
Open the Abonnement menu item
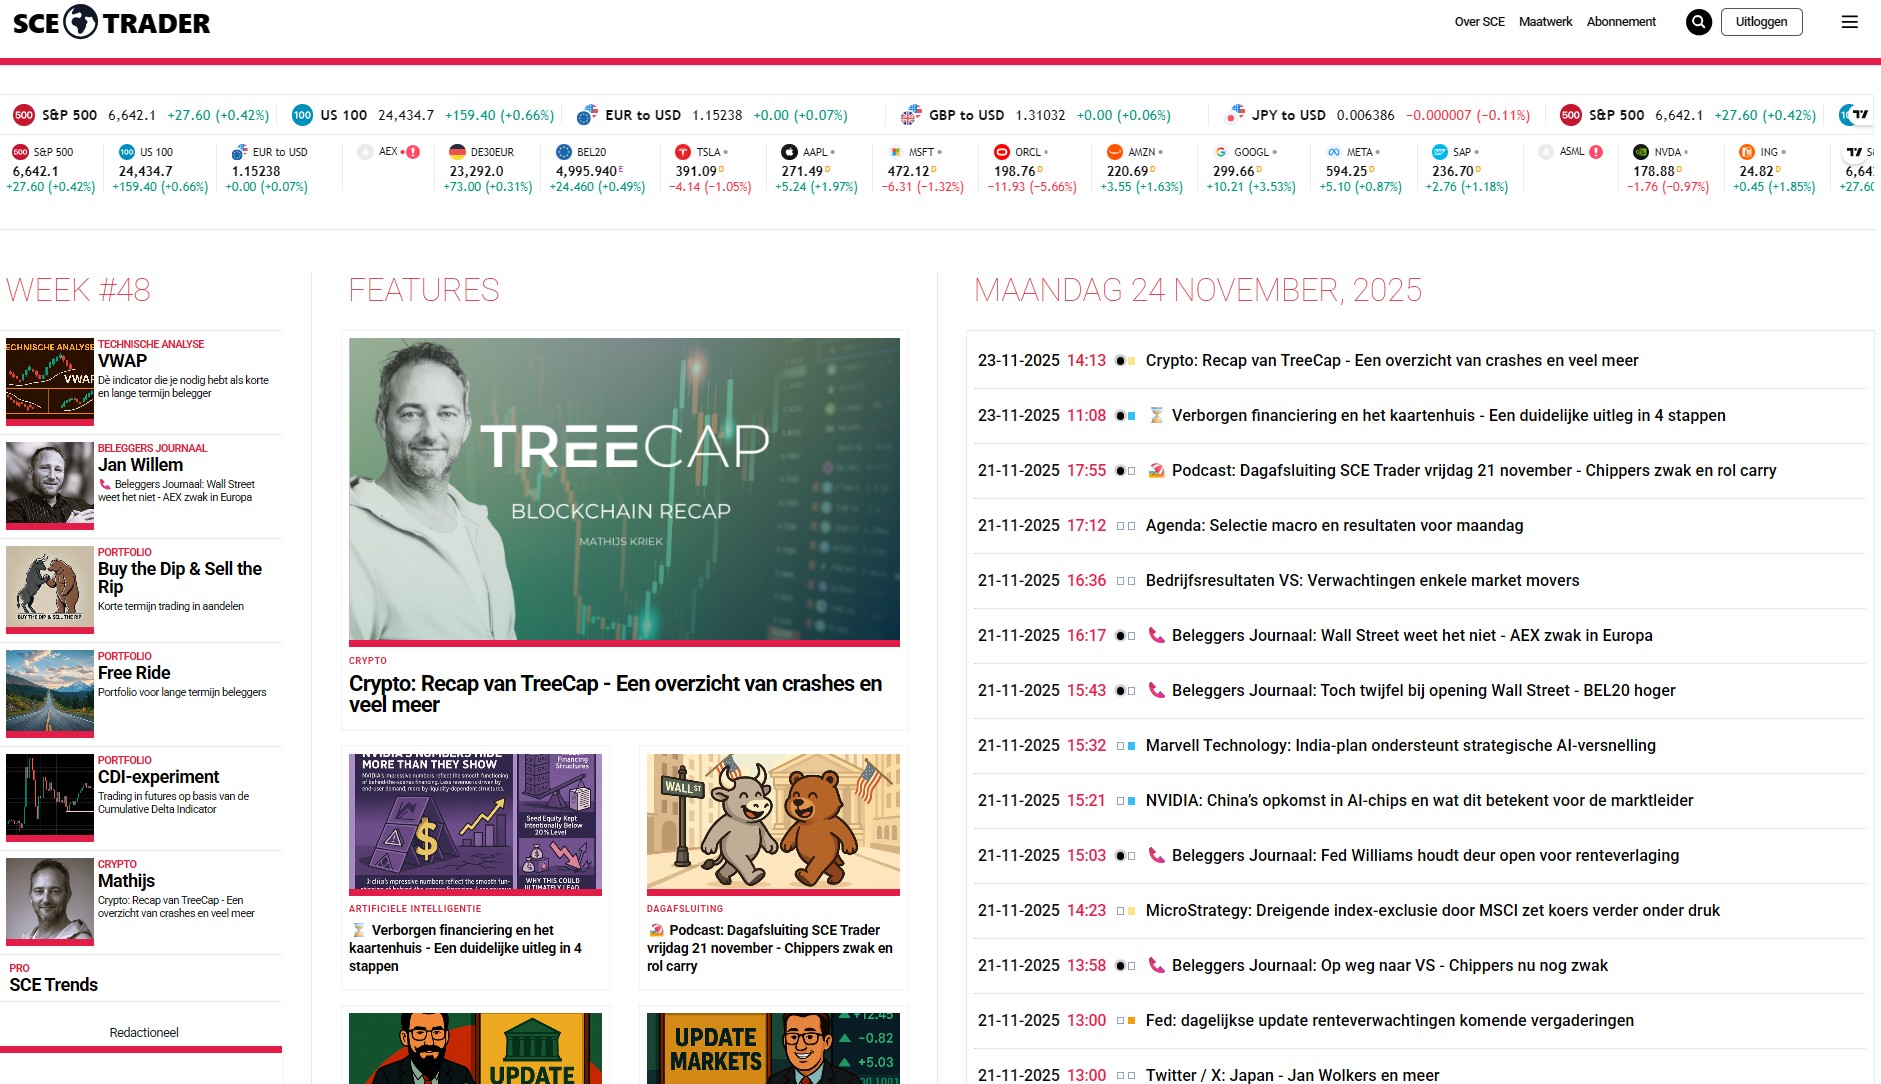[1620, 22]
